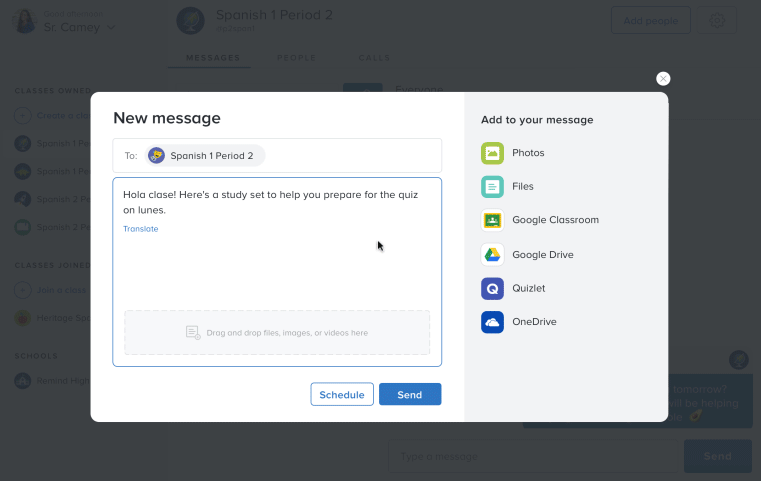Expand the Sr. Carney account dropdown
761x481 pixels.
(111, 28)
